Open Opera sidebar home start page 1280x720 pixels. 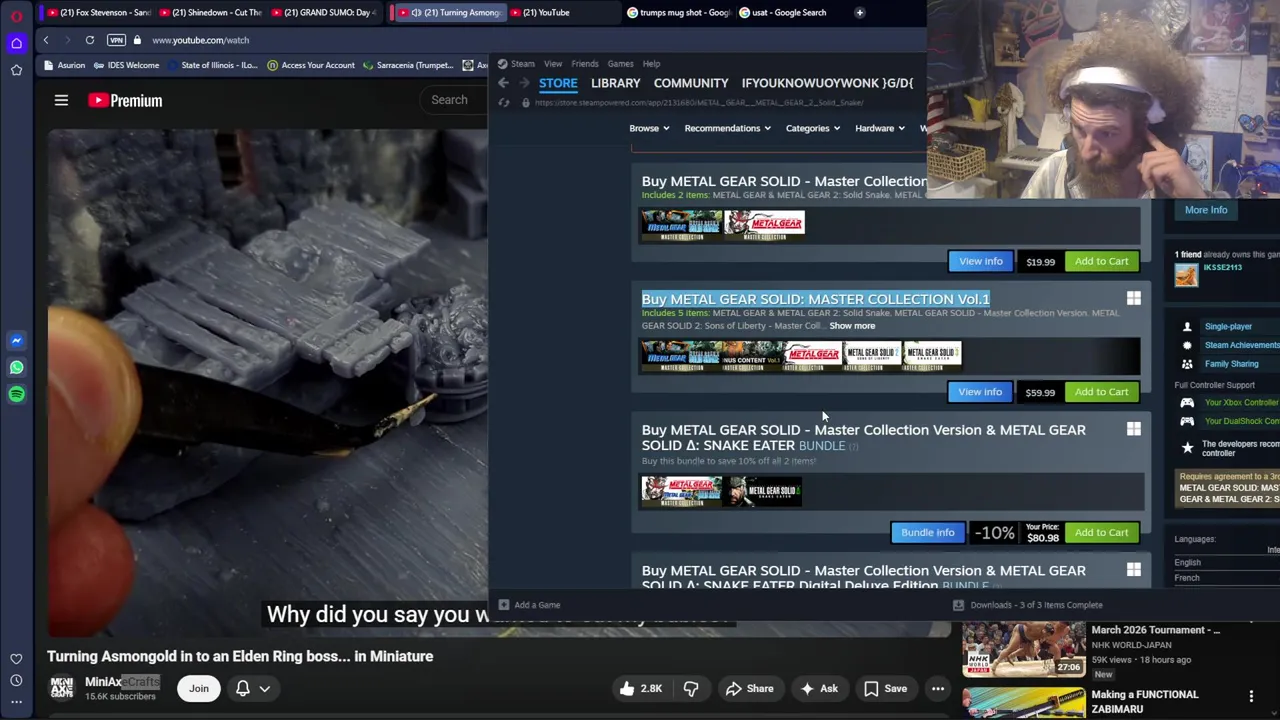(x=16, y=43)
